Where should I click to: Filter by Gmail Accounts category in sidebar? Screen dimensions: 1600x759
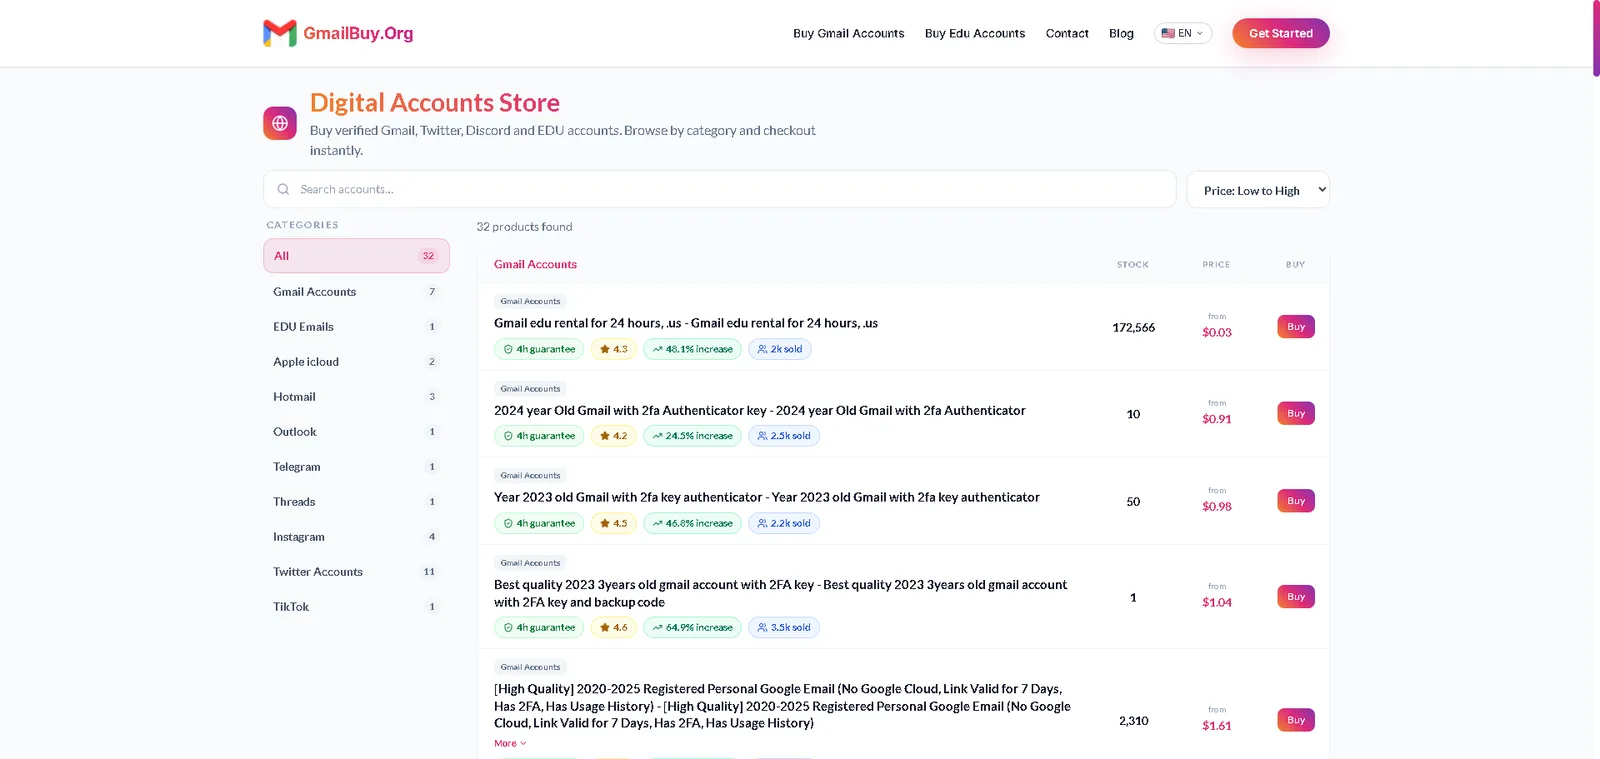tap(356, 292)
